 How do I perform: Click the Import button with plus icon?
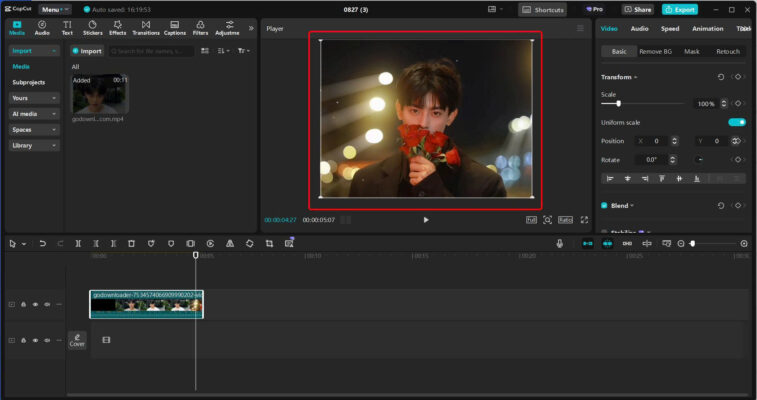(x=87, y=51)
